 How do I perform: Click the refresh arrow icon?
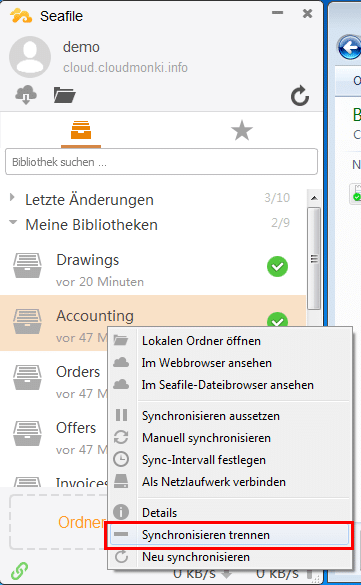coord(300,96)
